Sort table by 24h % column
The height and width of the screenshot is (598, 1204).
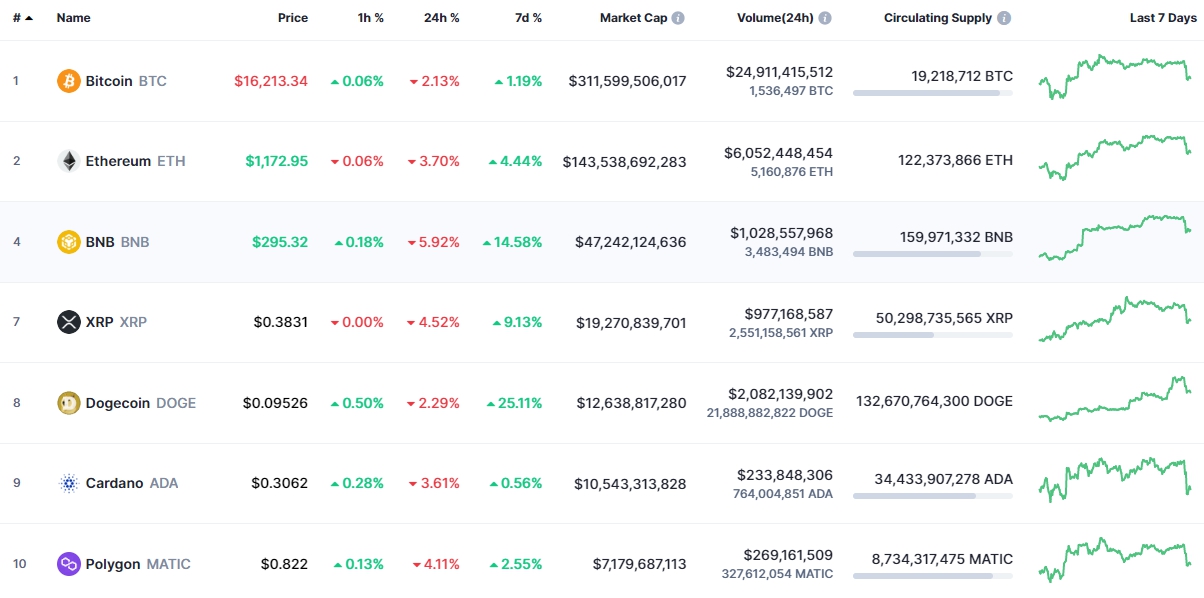[440, 18]
